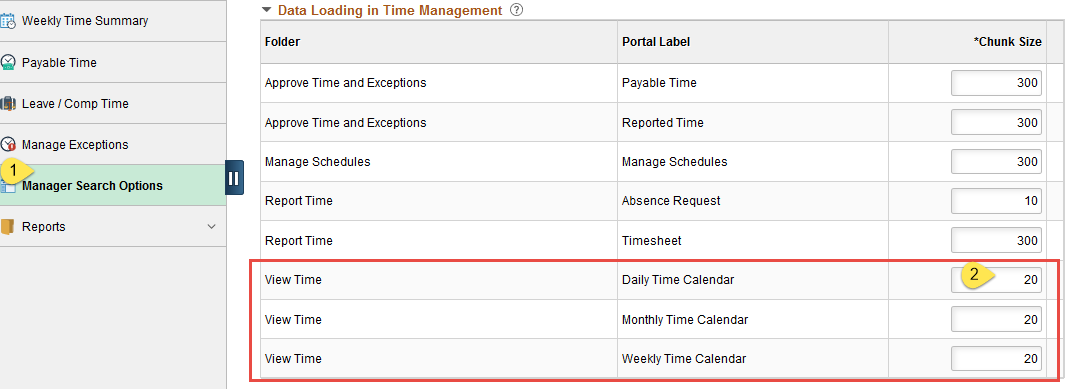1067x389 pixels.
Task: Edit Manage Schedules chunk size value
Action: pyautogui.click(x=996, y=162)
